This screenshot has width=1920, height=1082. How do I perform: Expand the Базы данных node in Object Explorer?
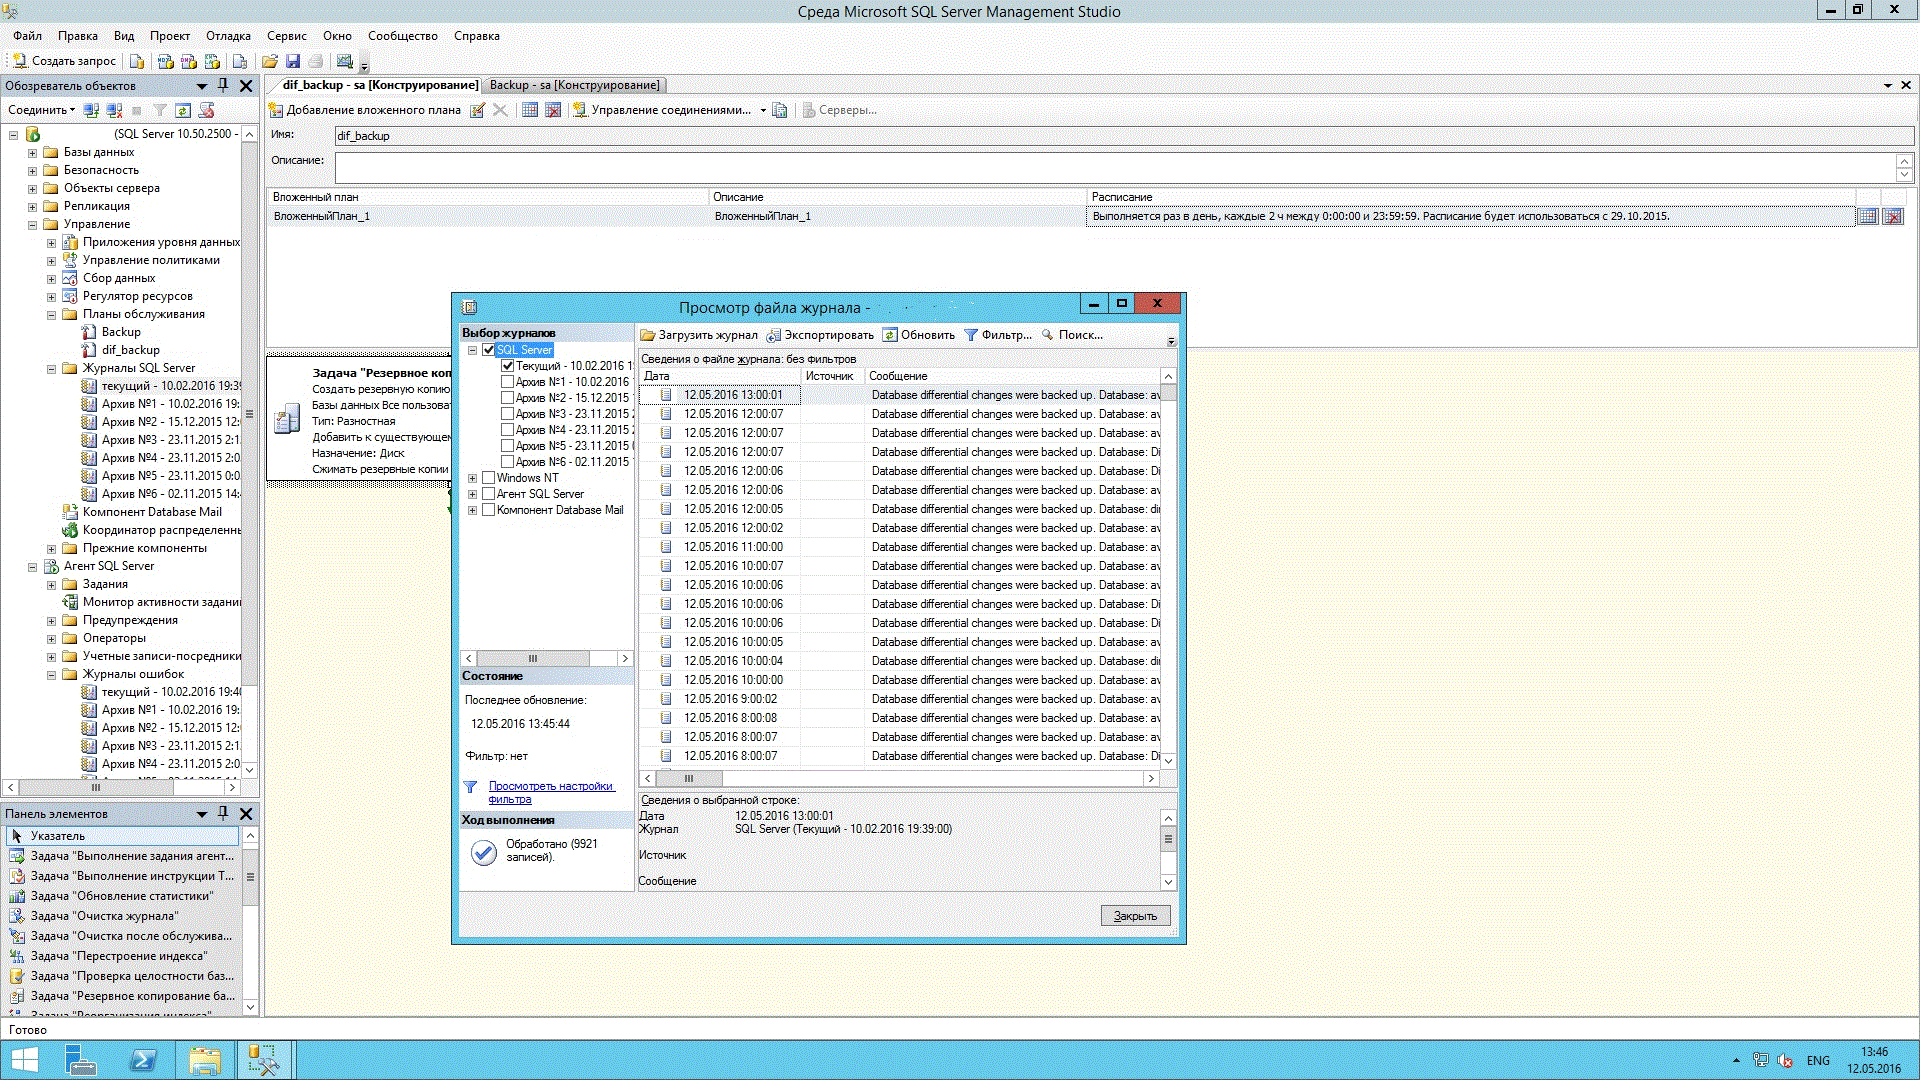(32, 153)
